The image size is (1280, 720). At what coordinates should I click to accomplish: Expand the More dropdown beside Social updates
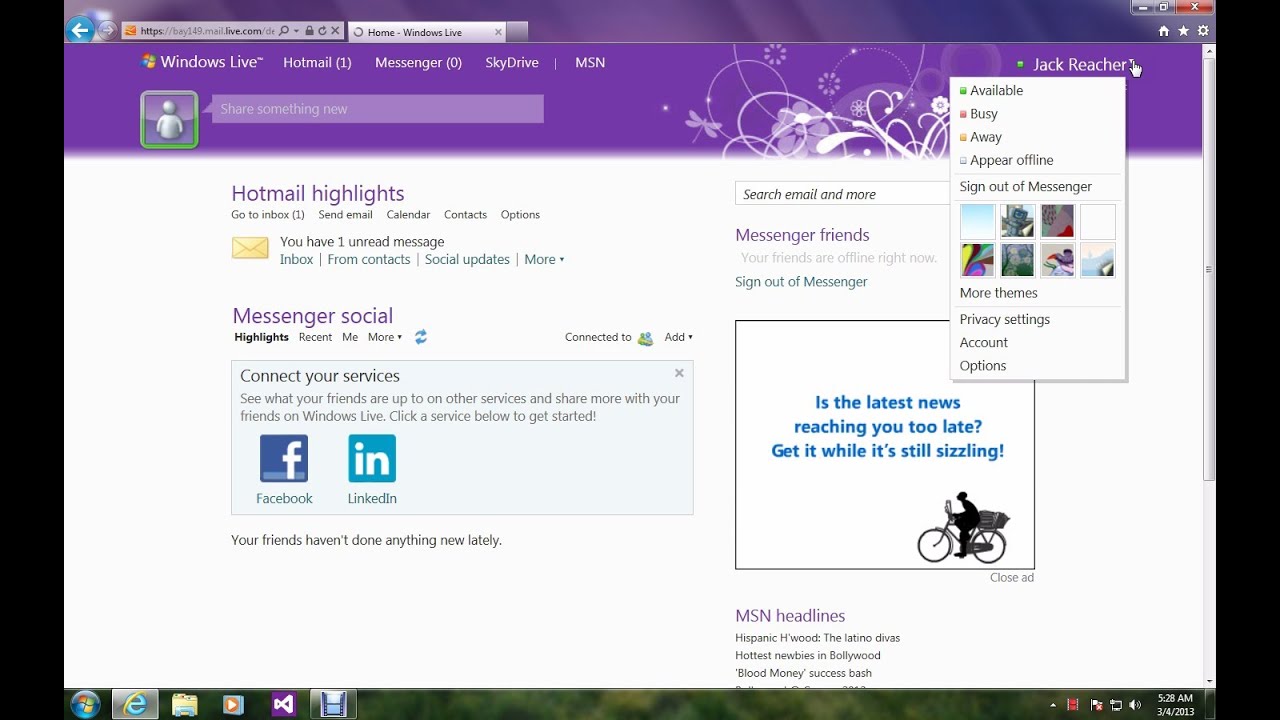544,259
